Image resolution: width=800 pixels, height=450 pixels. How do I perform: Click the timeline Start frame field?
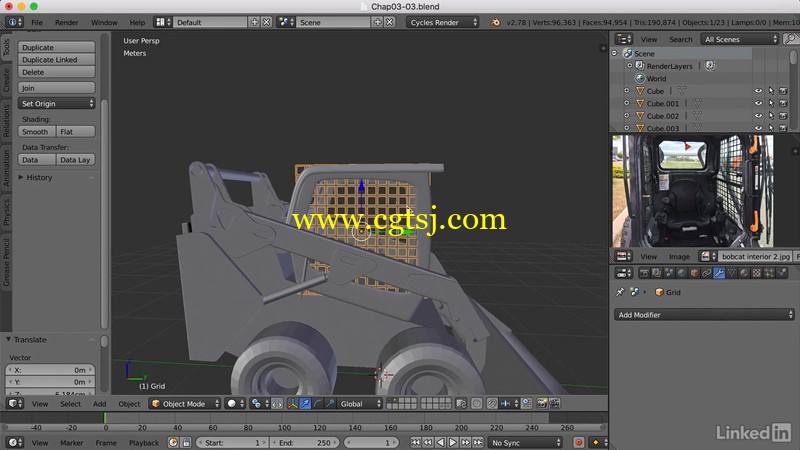click(x=232, y=443)
